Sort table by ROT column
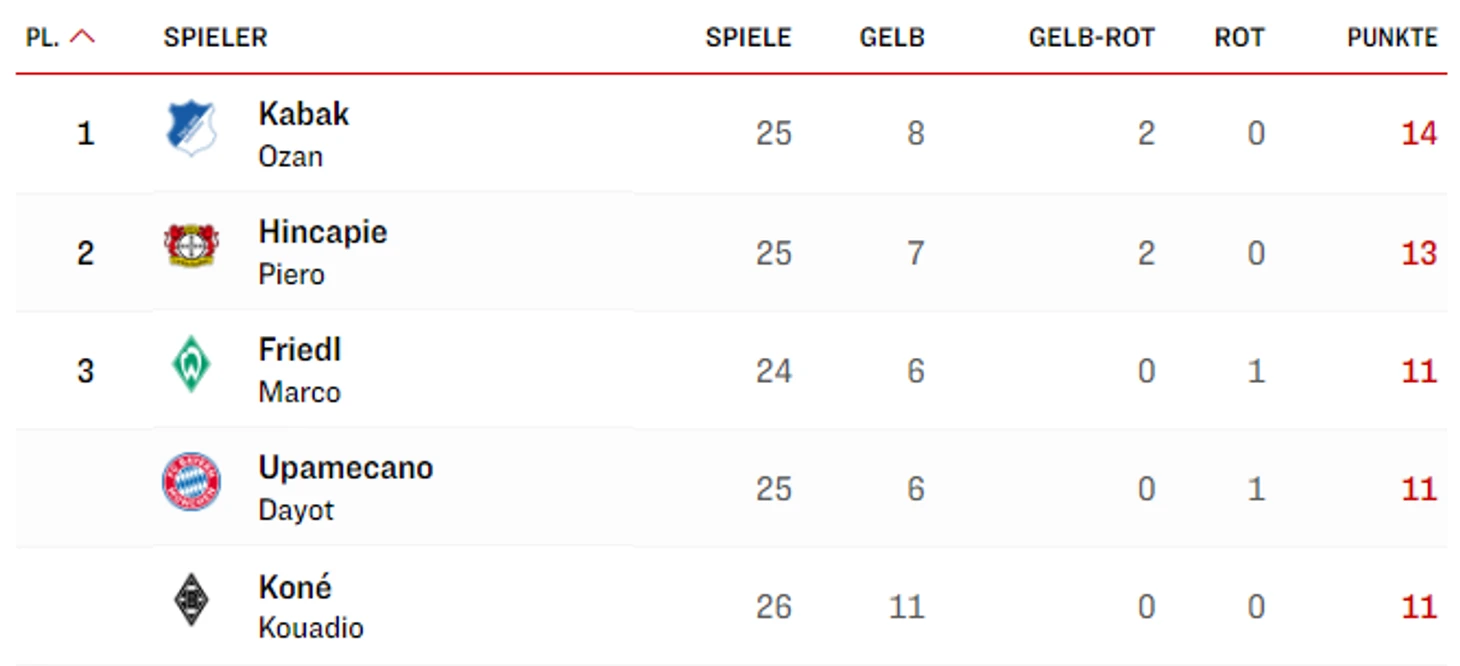This screenshot has height=666, width=1460. coord(1239,38)
